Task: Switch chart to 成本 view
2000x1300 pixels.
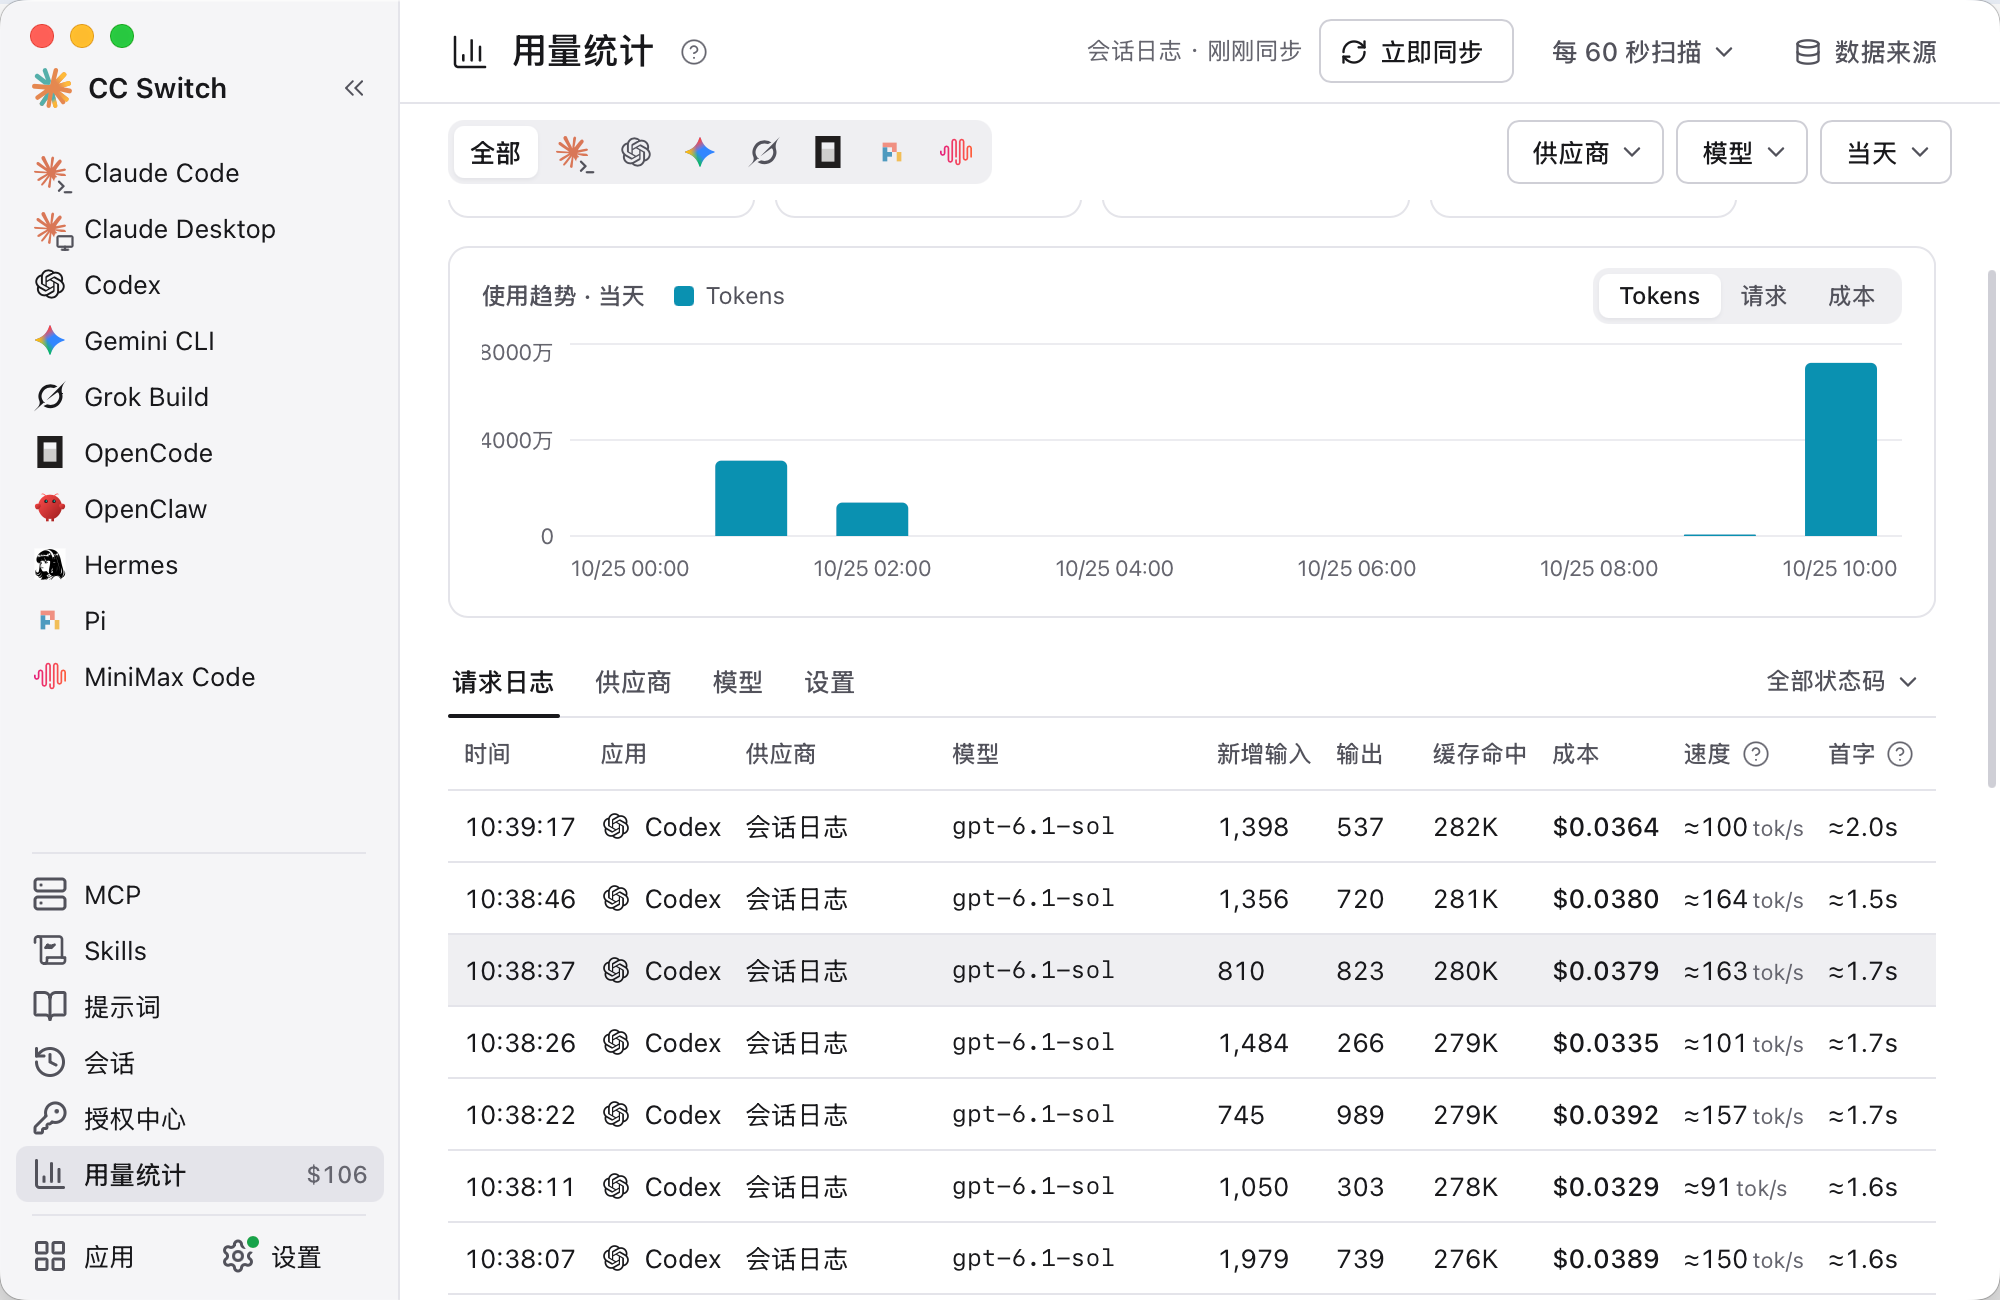Action: click(x=1851, y=296)
